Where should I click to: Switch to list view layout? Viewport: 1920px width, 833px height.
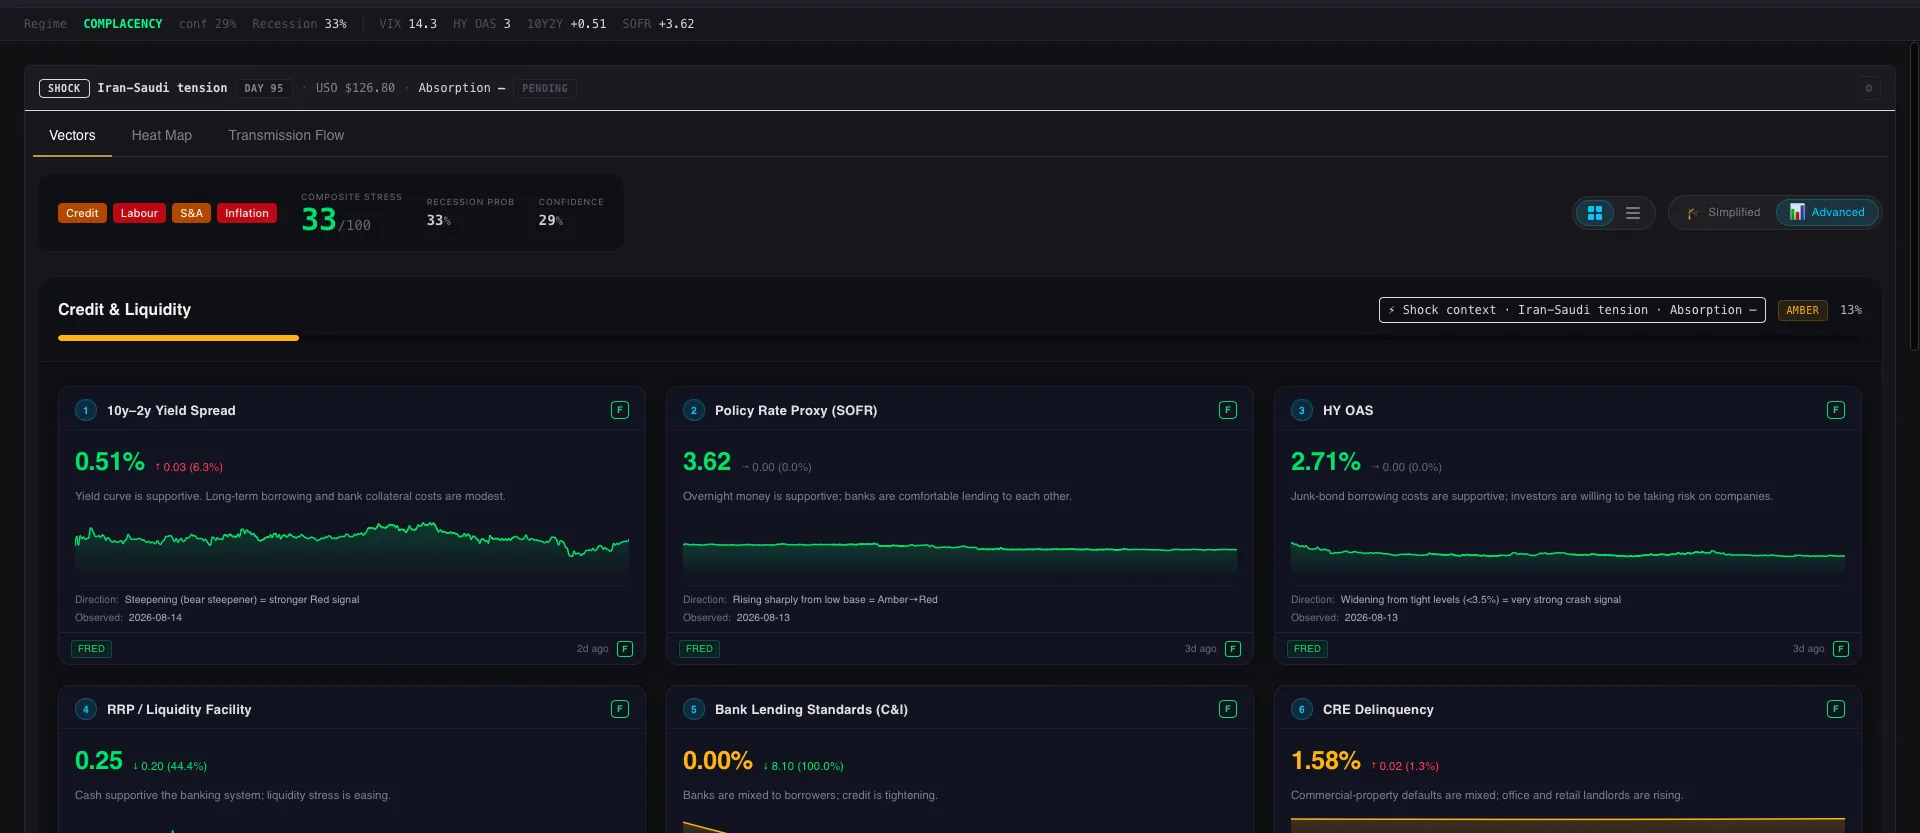pyautogui.click(x=1633, y=213)
